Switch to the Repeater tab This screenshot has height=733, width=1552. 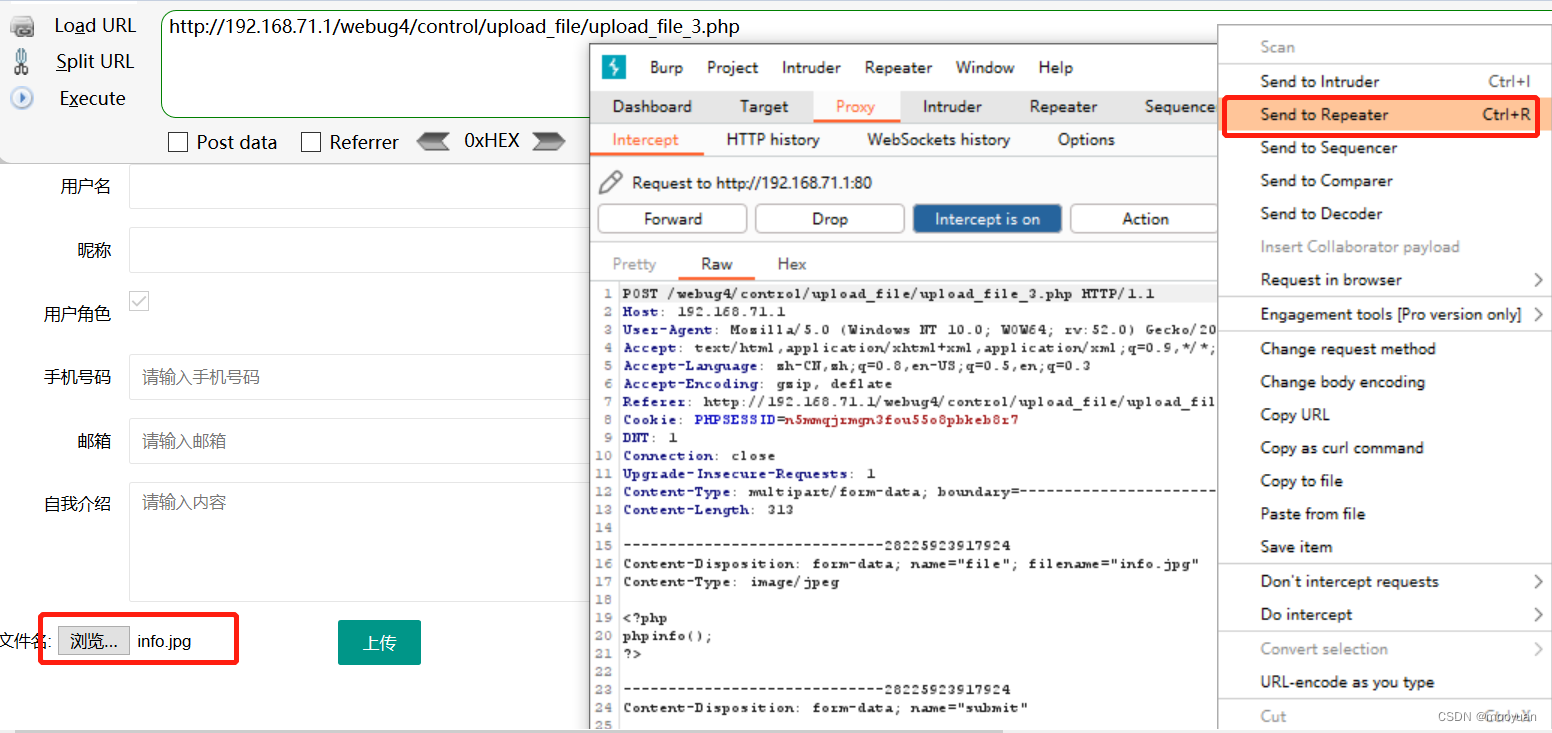(x=1063, y=106)
